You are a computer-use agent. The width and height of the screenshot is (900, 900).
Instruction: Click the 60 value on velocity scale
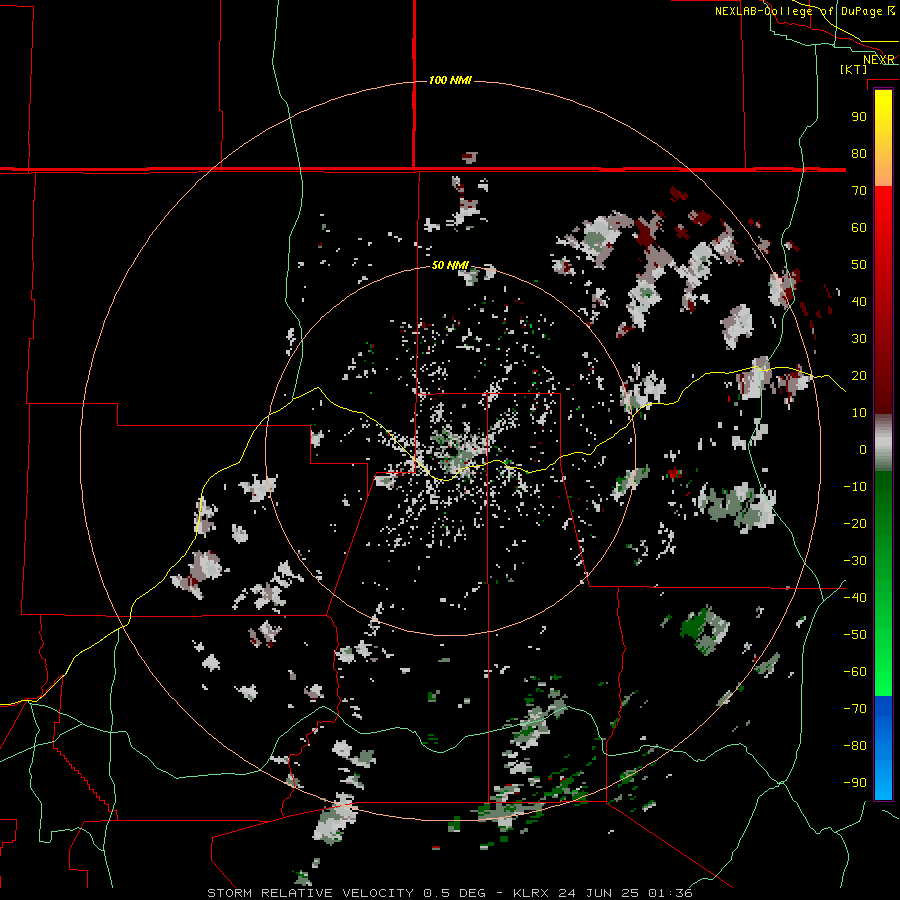(x=859, y=228)
